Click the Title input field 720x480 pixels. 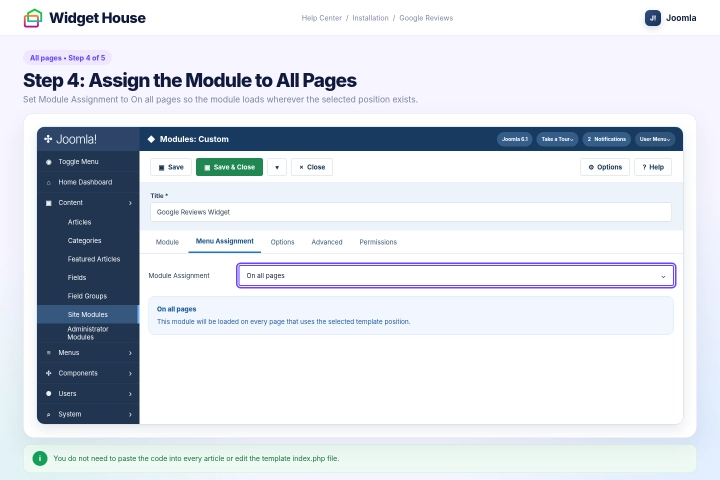coord(411,212)
